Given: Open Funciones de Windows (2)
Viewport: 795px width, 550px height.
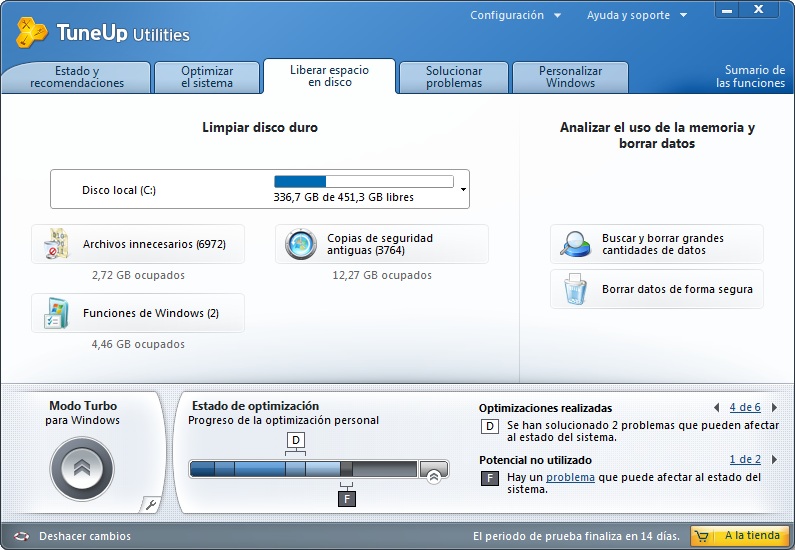Looking at the screenshot, I should click(x=138, y=313).
